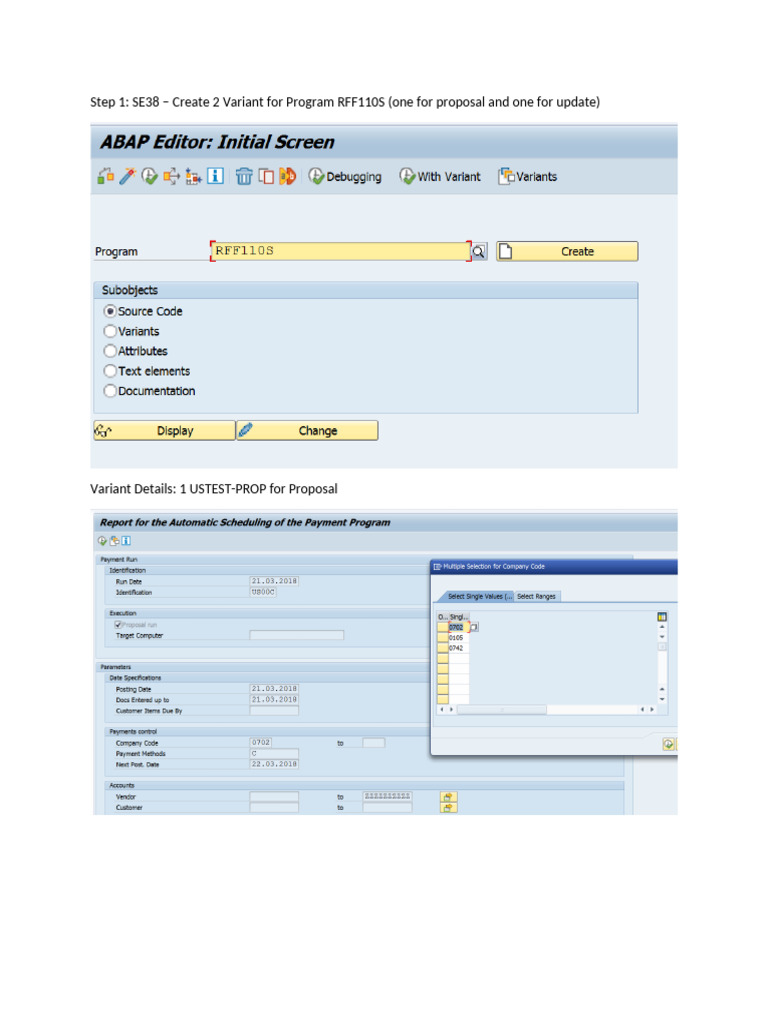Screen dimensions: 768x1024
Task: Select the Variants subobject radio button
Action: (110, 331)
